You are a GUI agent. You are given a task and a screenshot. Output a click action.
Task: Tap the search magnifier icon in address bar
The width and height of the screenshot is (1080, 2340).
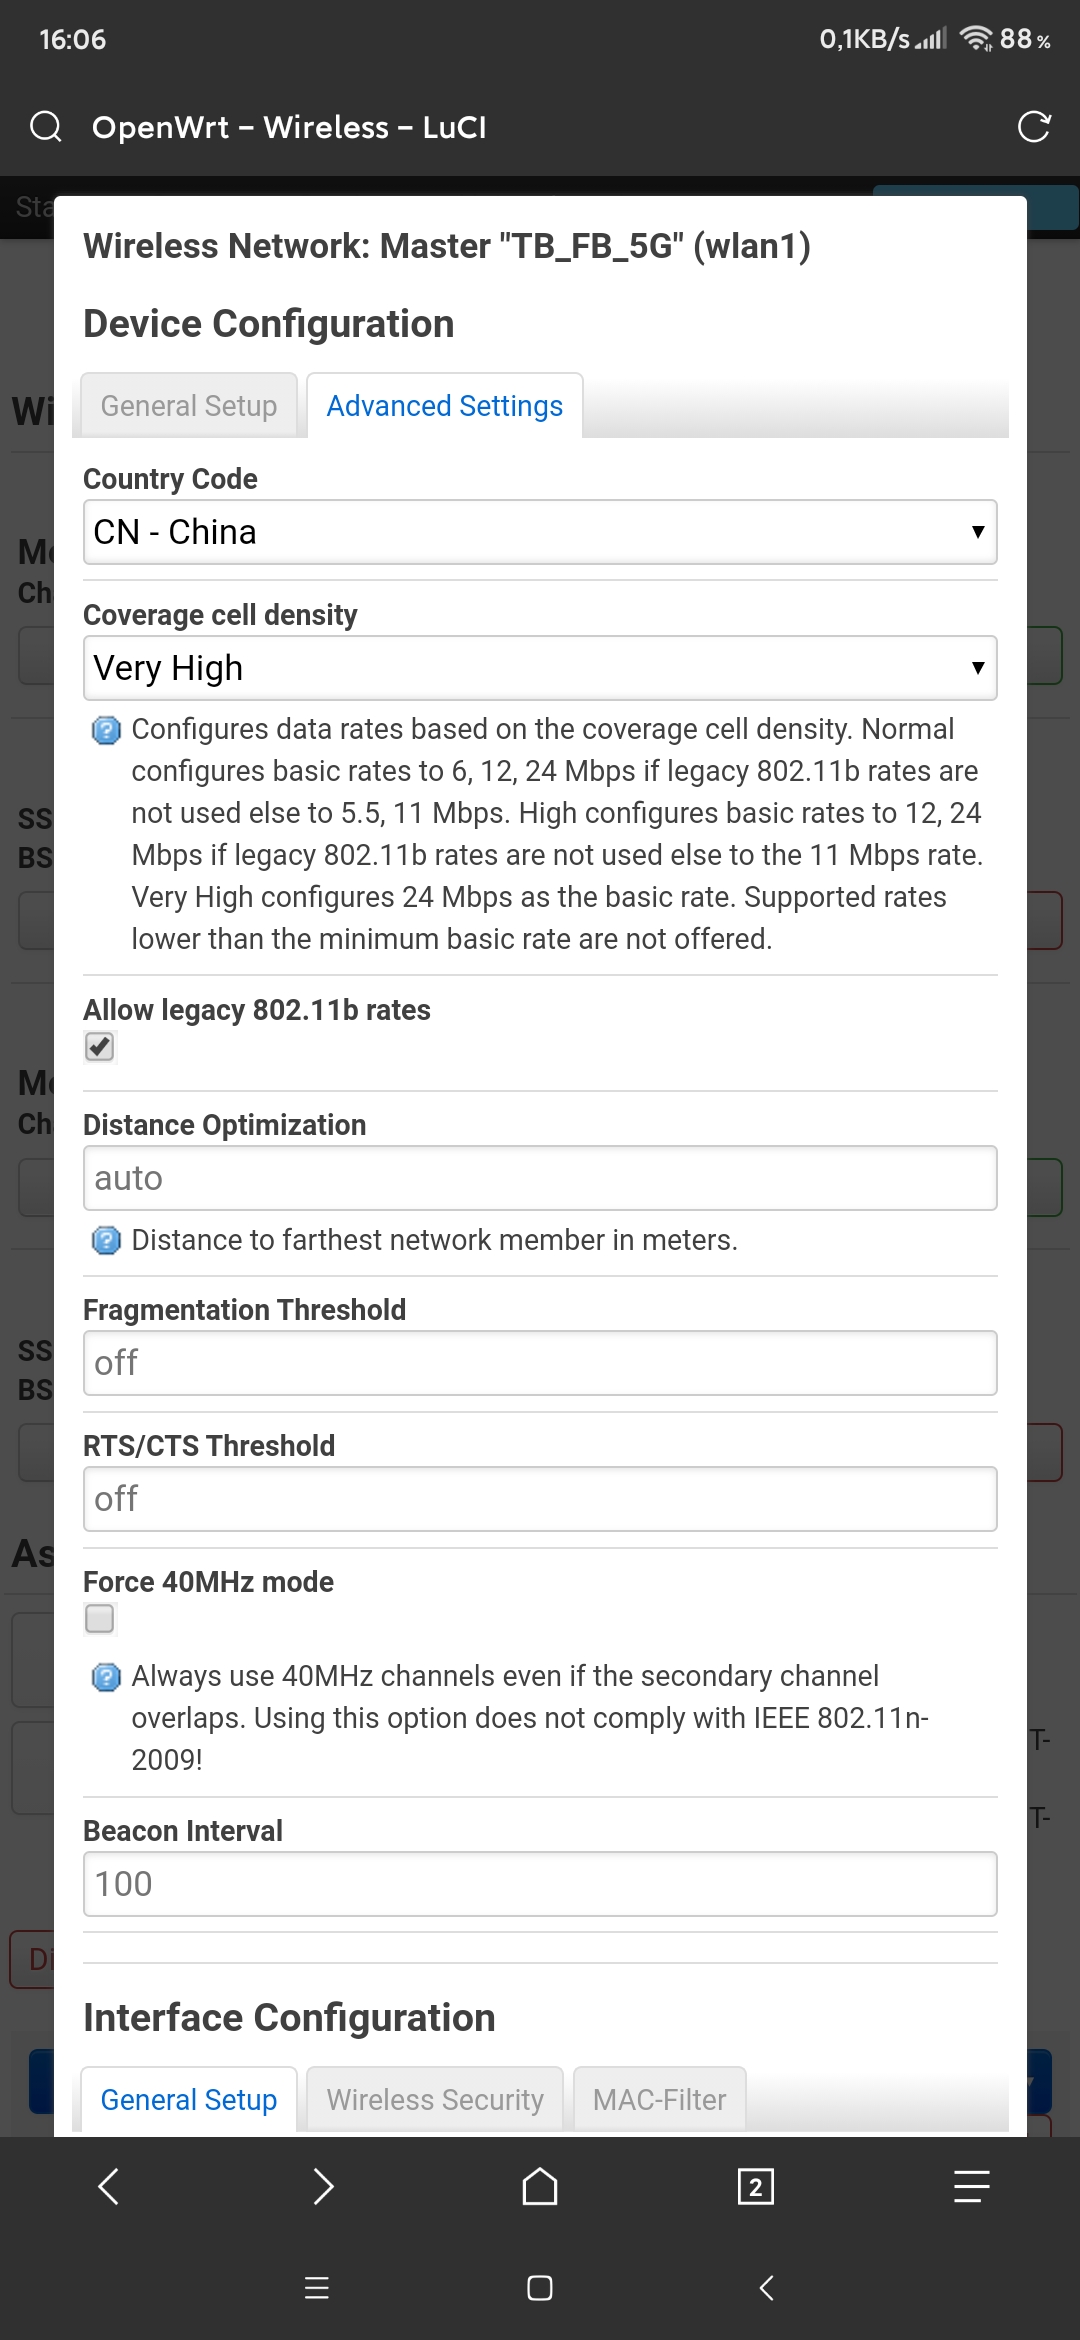pyautogui.click(x=46, y=127)
